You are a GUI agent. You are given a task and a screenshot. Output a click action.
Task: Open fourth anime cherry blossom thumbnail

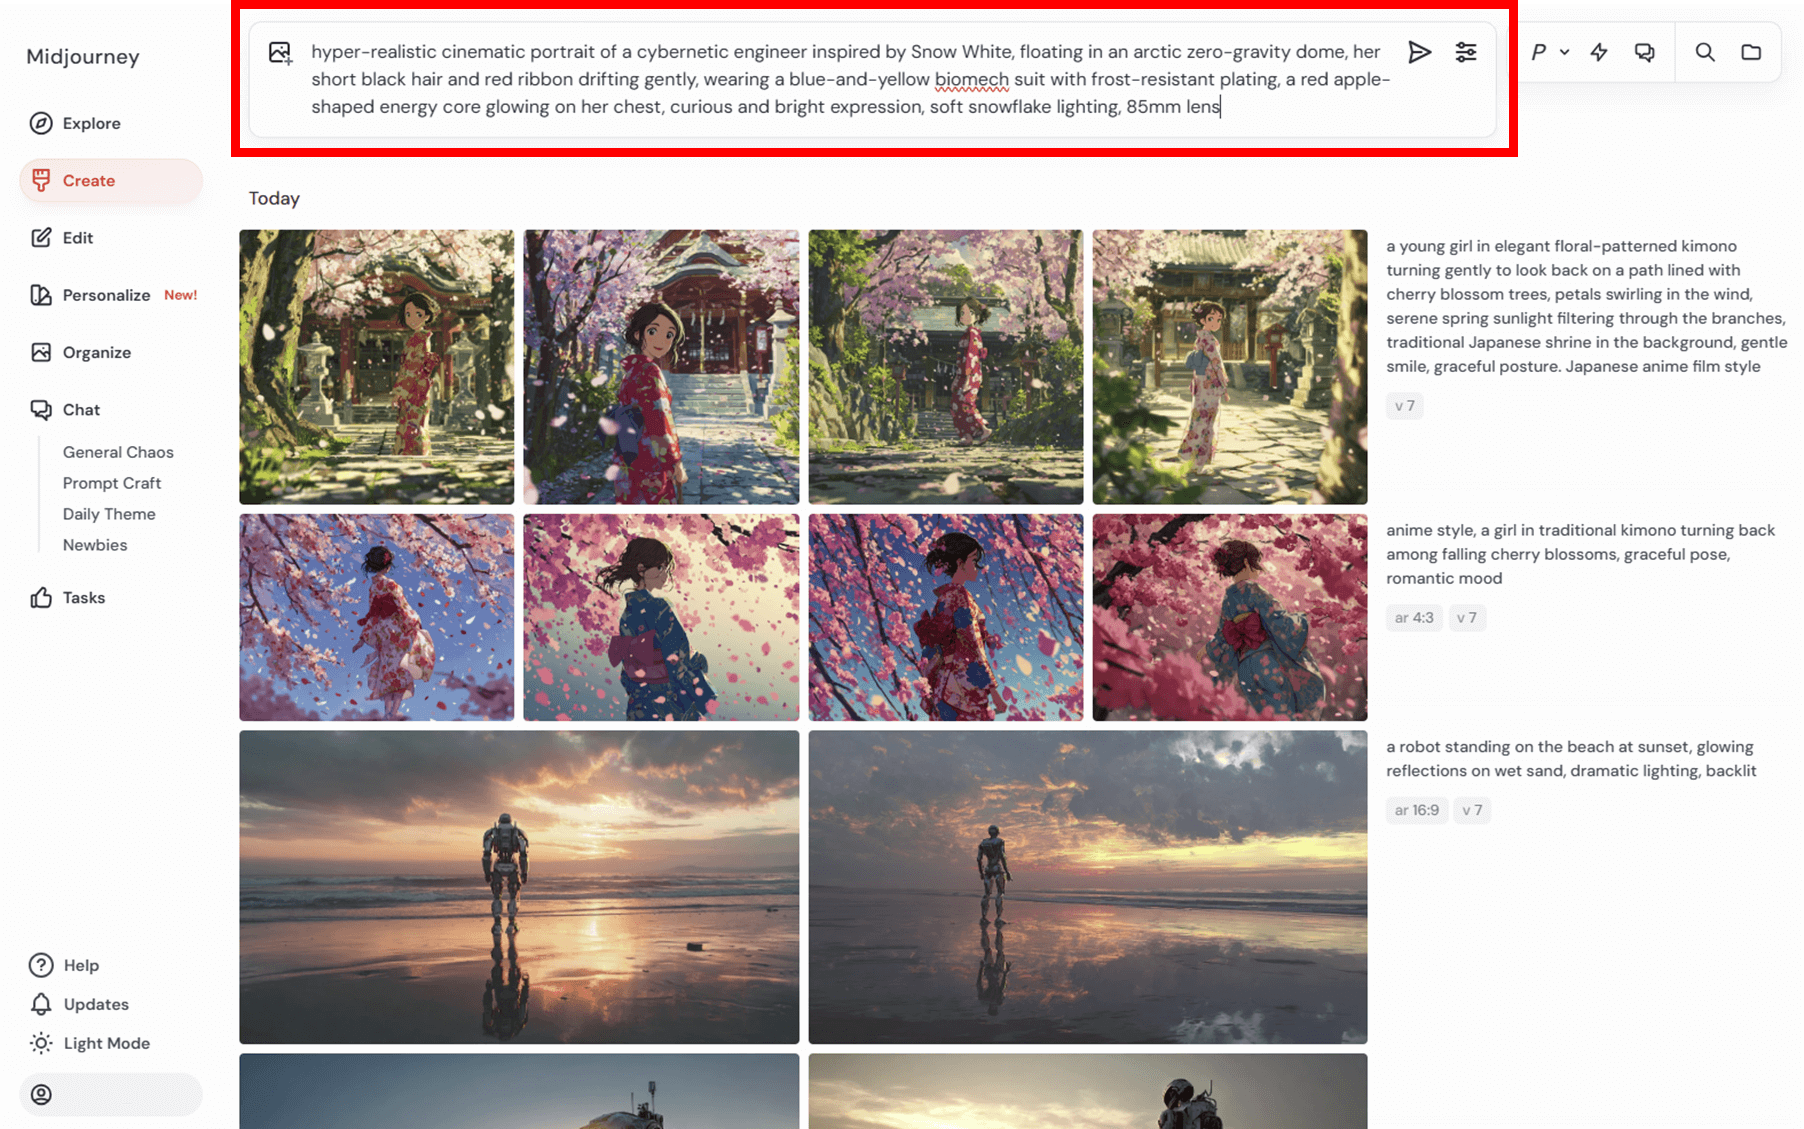pyautogui.click(x=1230, y=617)
